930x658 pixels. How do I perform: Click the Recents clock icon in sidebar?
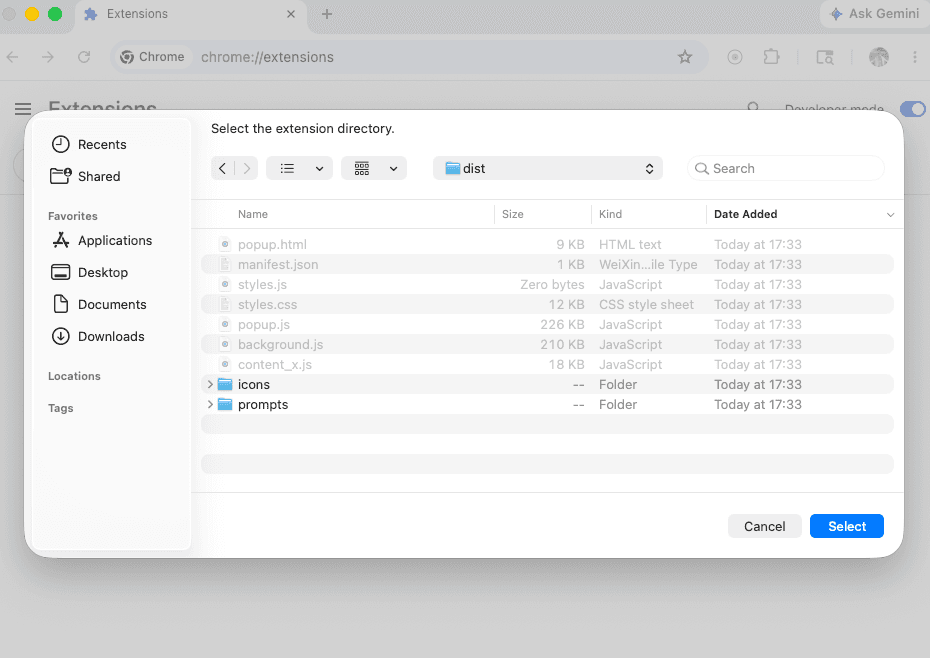(60, 144)
